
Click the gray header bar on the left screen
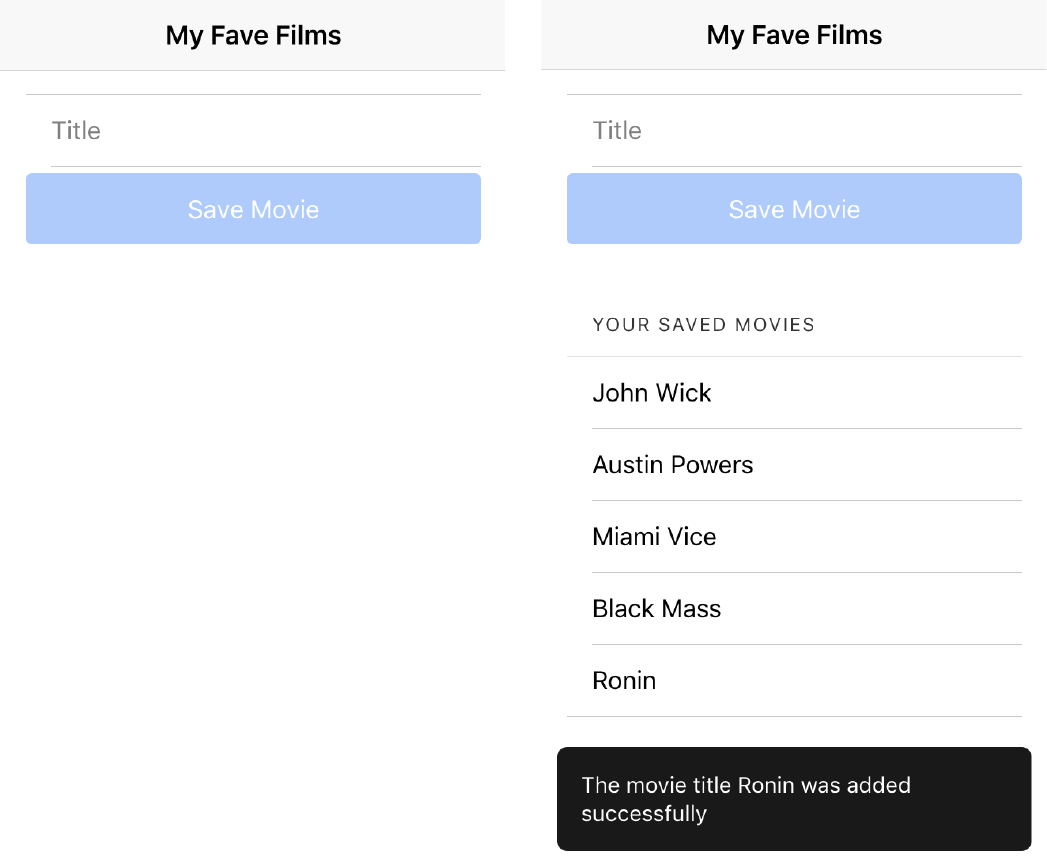252,35
